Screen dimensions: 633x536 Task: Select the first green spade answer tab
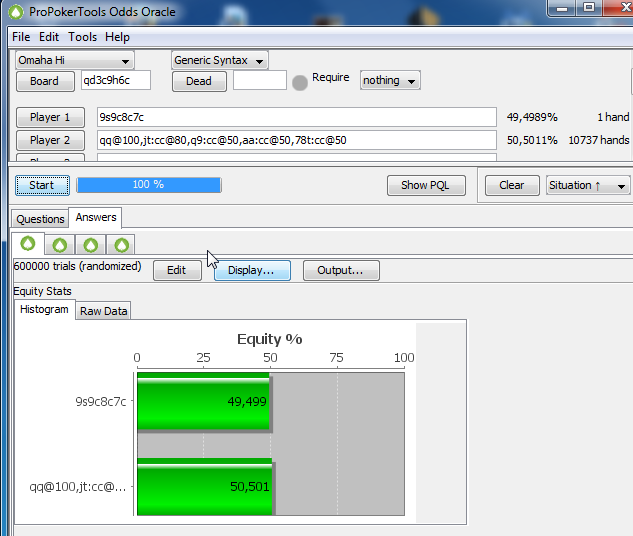28,243
